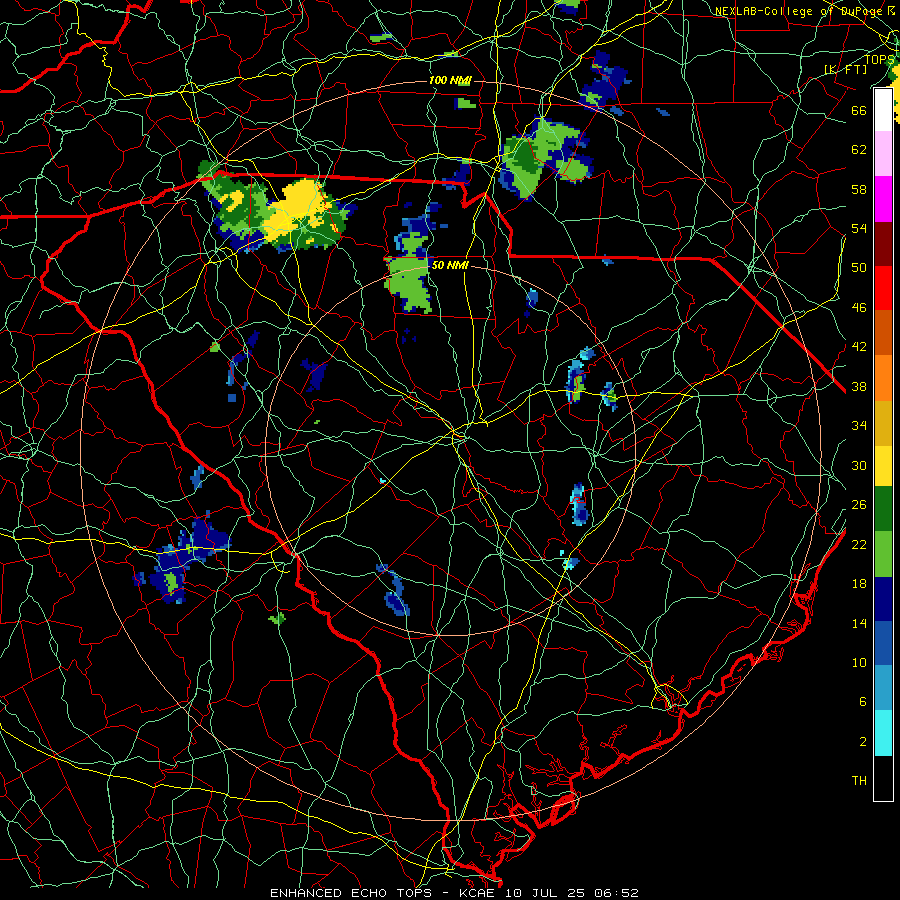The image size is (900, 900).
Task: Click the white swatch in the tops legend
Action: [x=883, y=110]
